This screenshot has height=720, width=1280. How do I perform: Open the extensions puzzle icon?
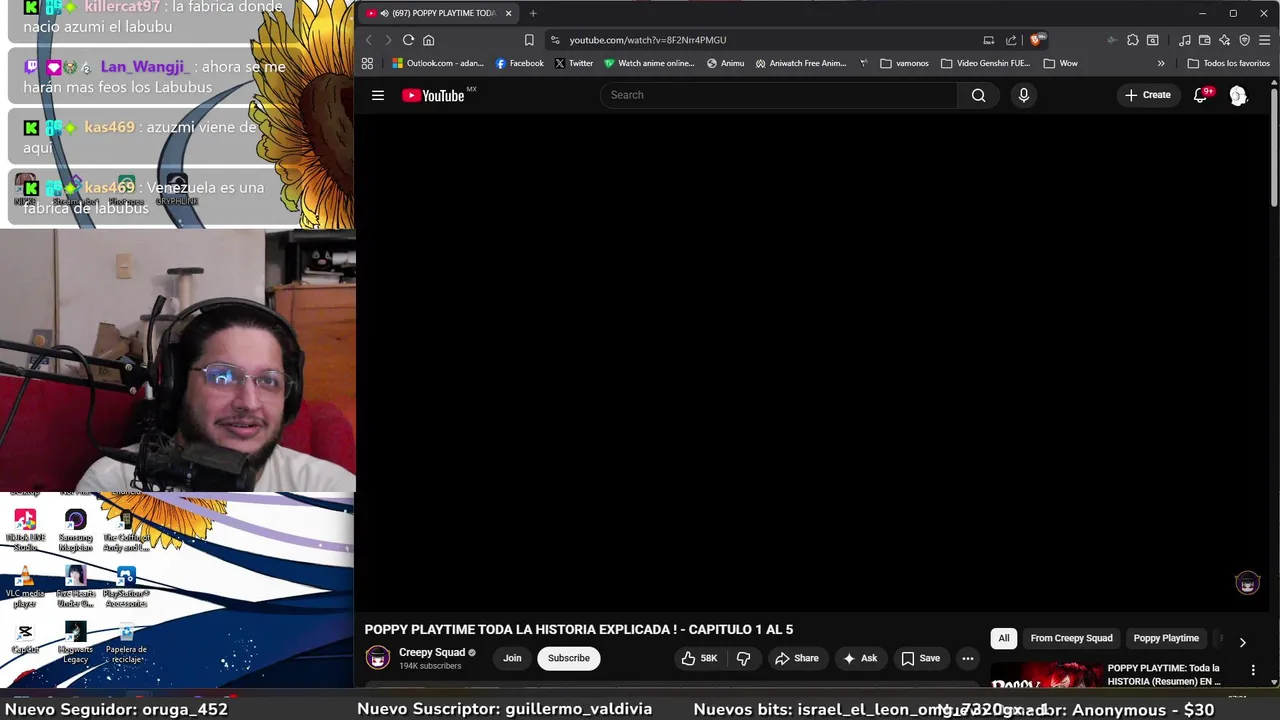(1133, 40)
